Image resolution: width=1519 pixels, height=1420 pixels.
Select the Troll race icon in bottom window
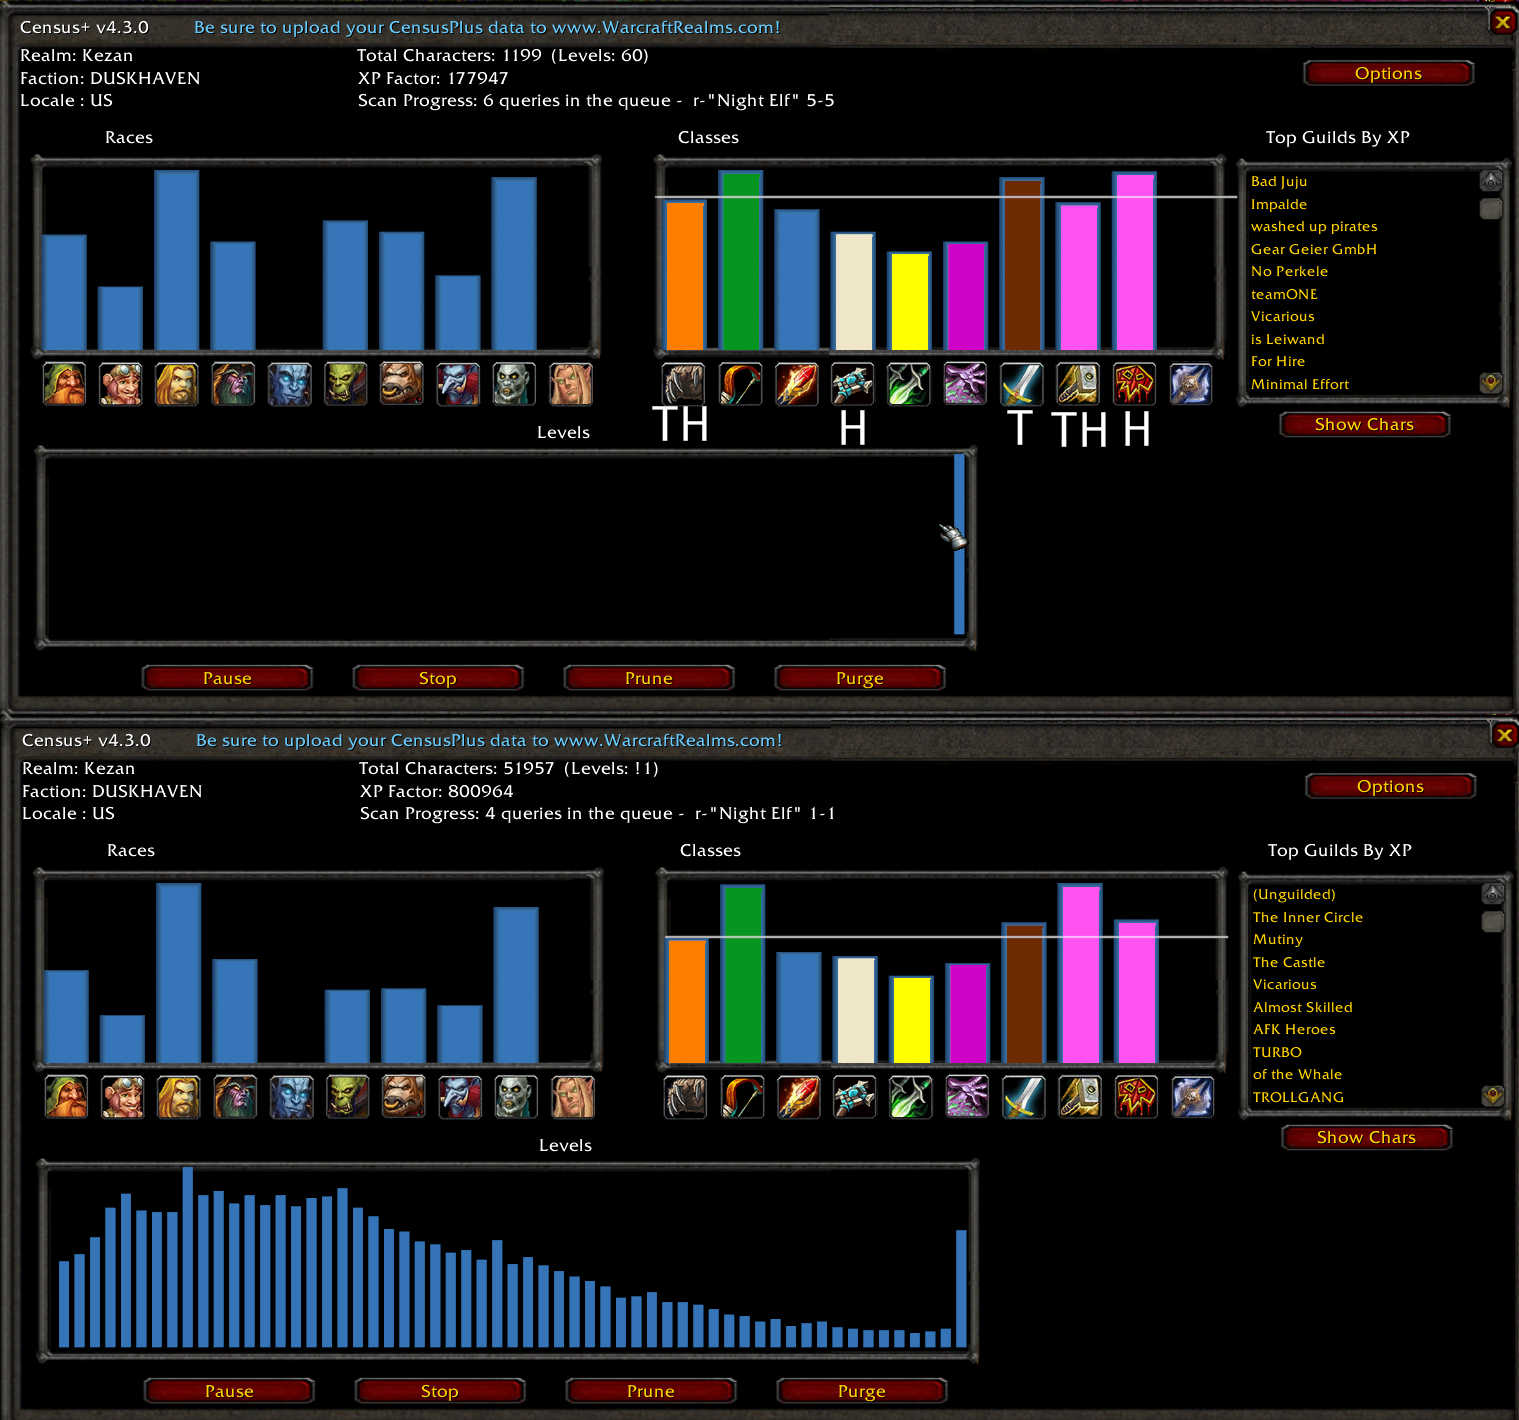pos(460,1097)
